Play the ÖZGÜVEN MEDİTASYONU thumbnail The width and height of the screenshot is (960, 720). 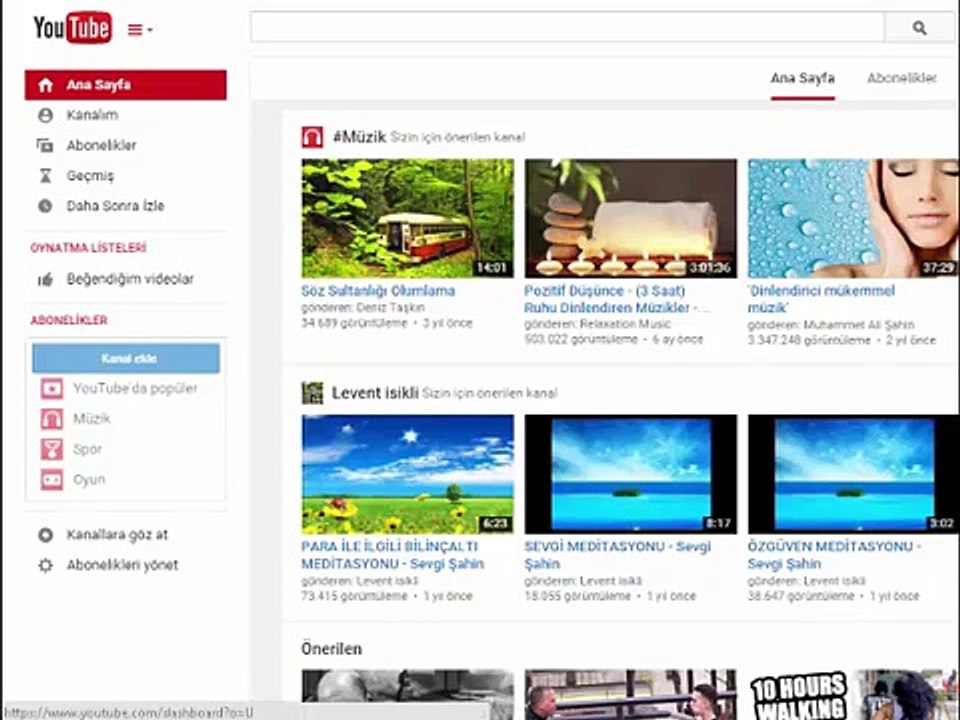tap(853, 474)
